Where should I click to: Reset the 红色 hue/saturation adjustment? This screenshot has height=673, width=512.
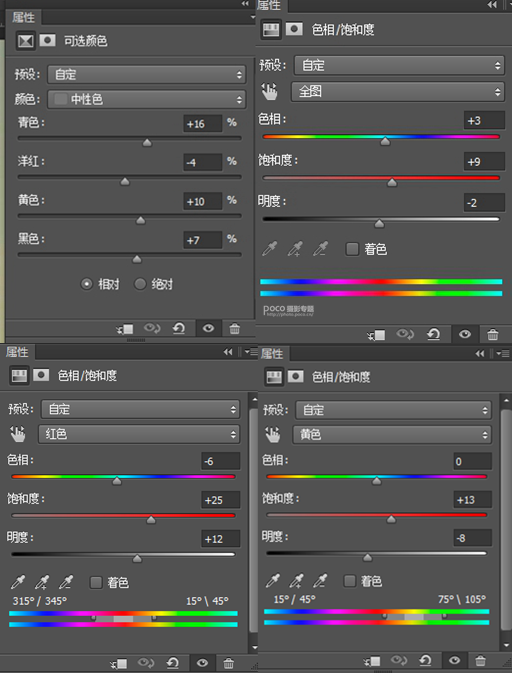pos(173,663)
